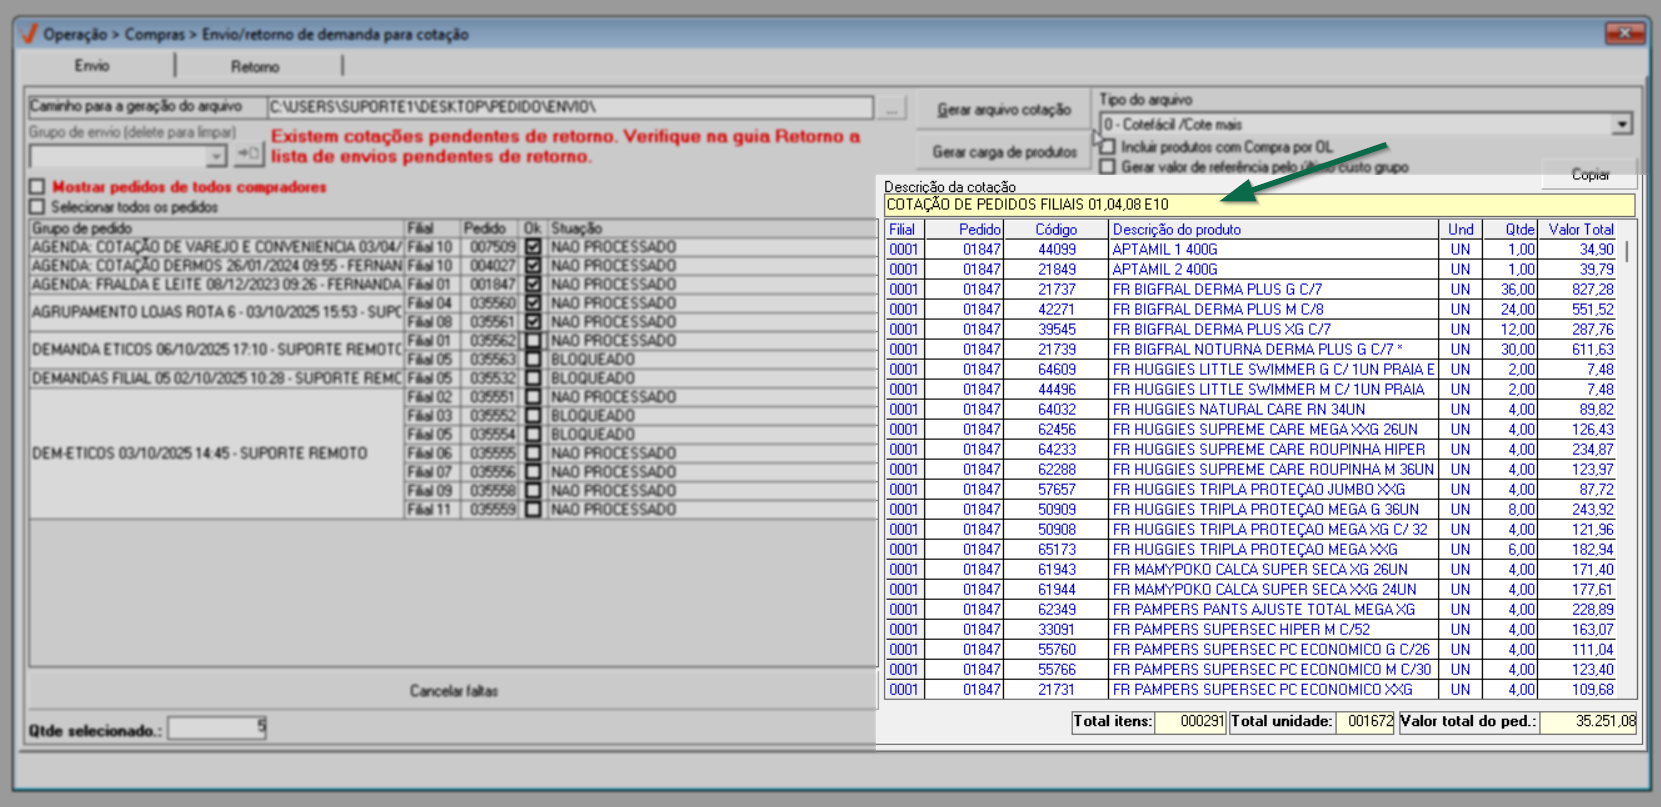Click the Cancelar faltas button

[453, 691]
